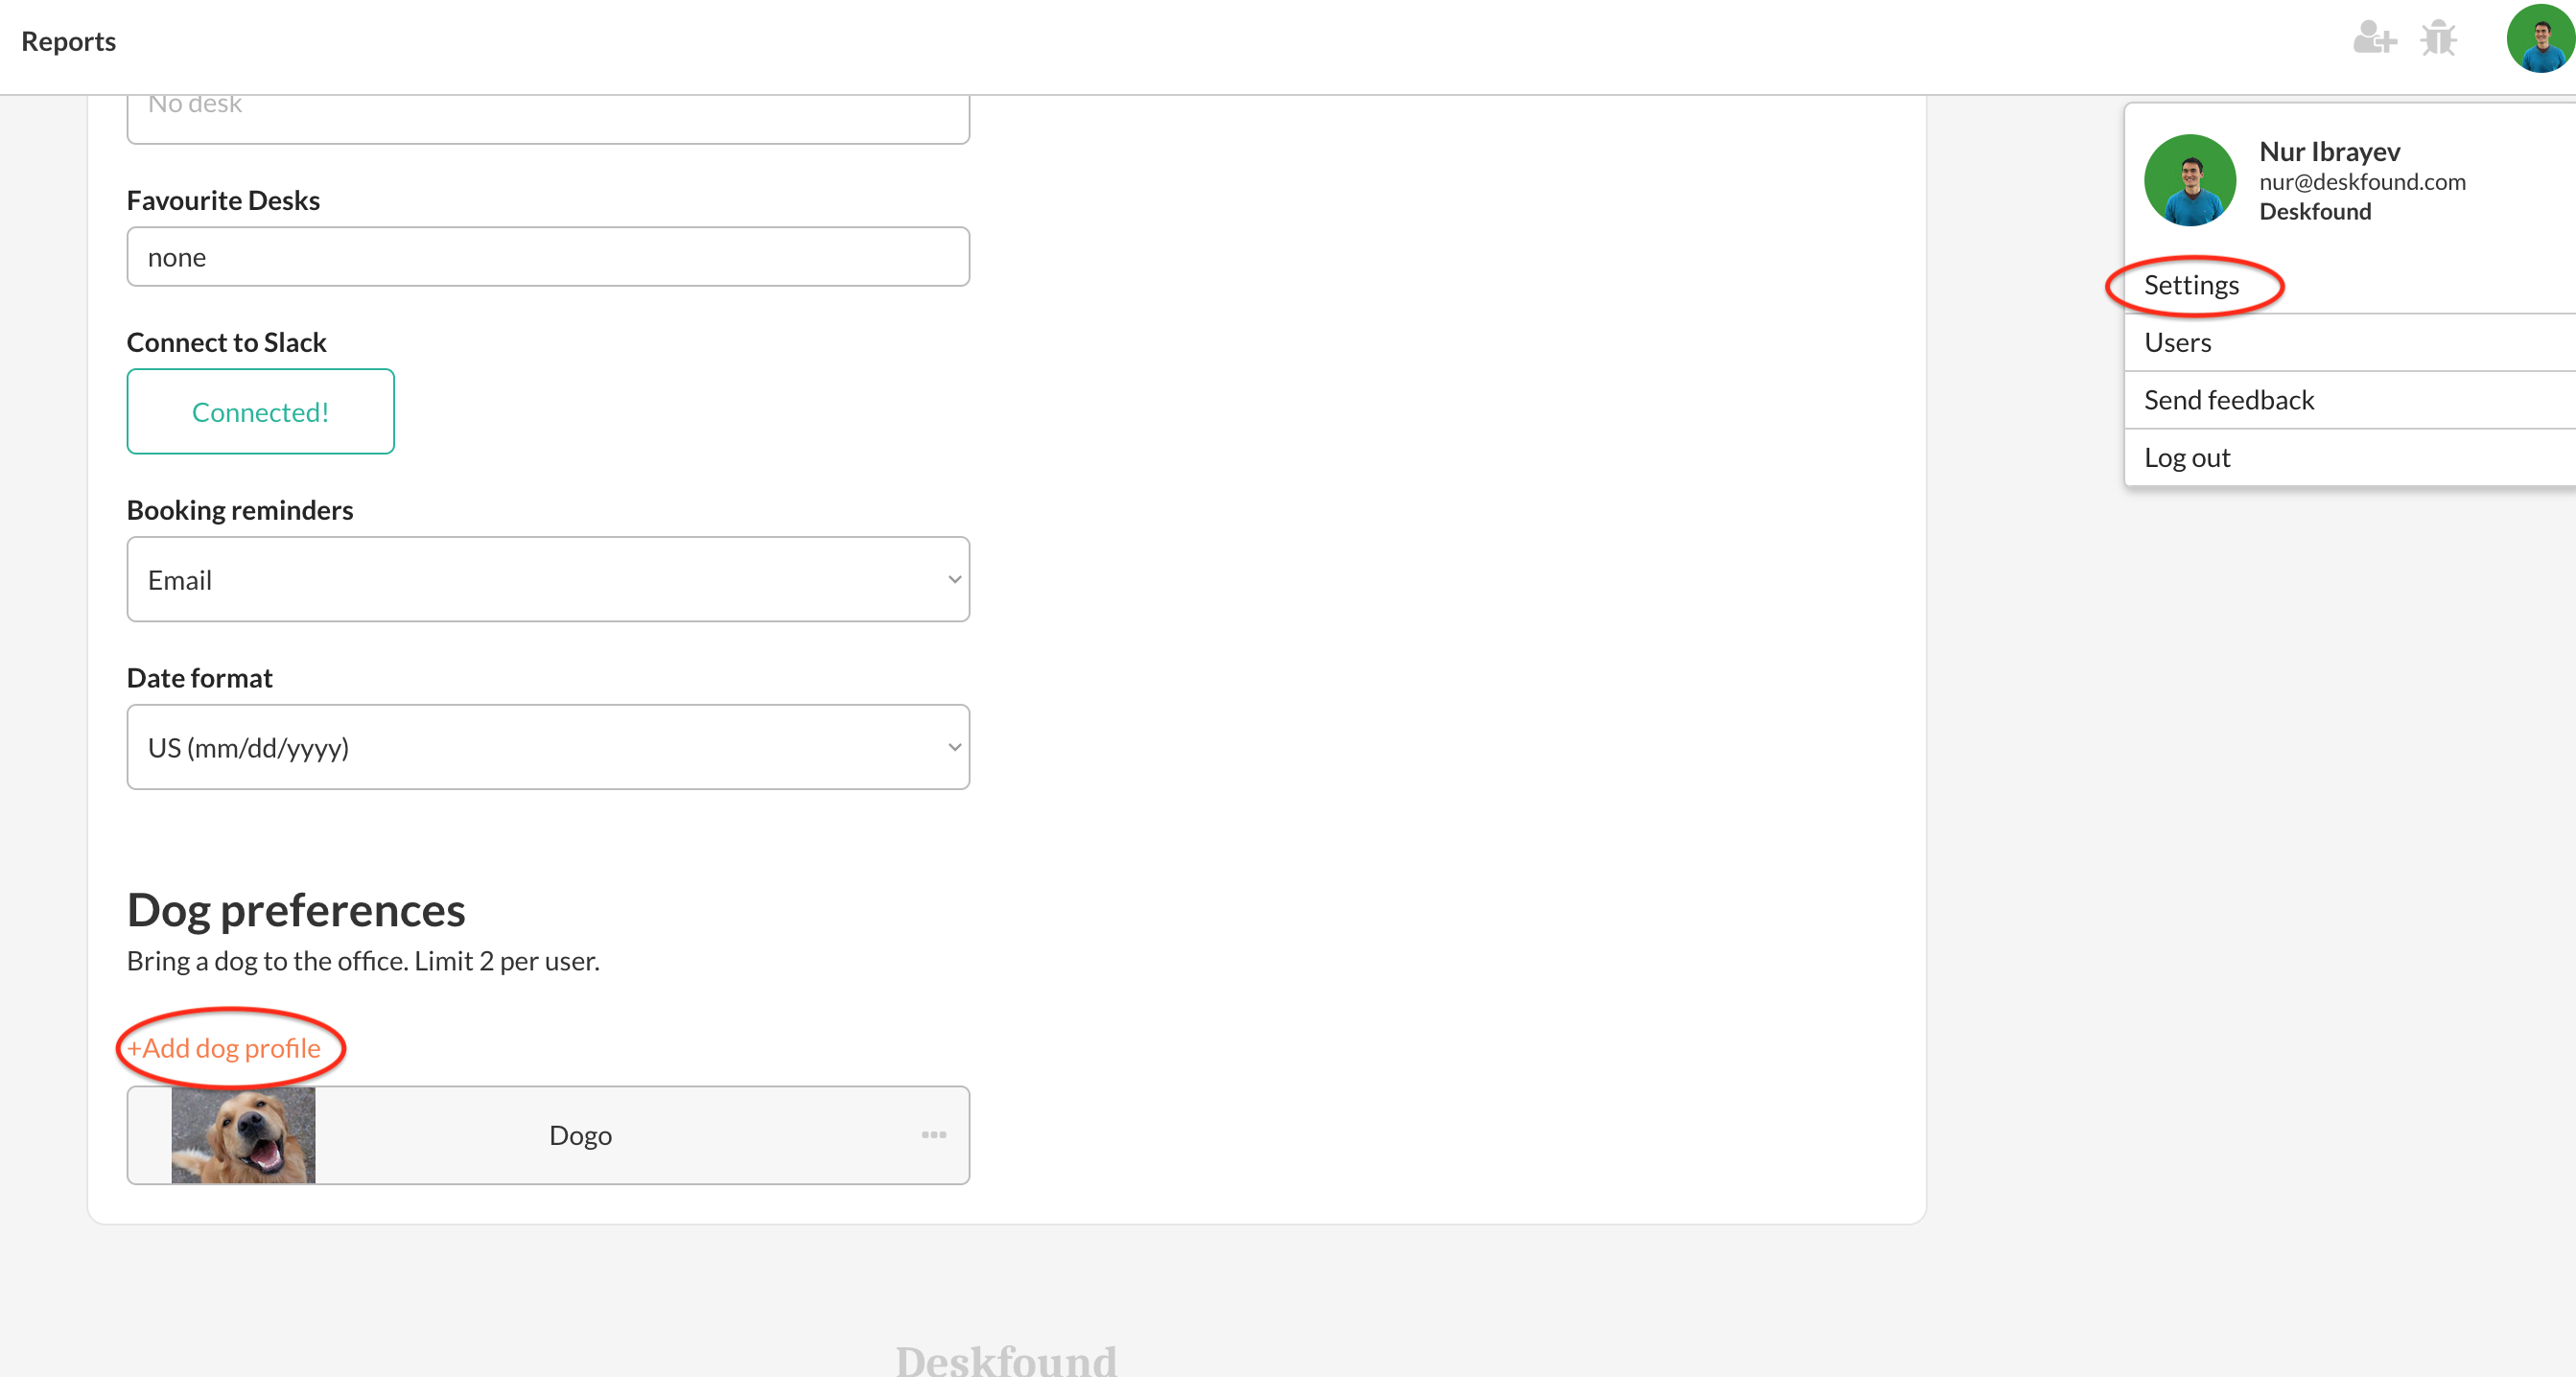
Task: Expand the Date format dropdown
Action: point(548,748)
